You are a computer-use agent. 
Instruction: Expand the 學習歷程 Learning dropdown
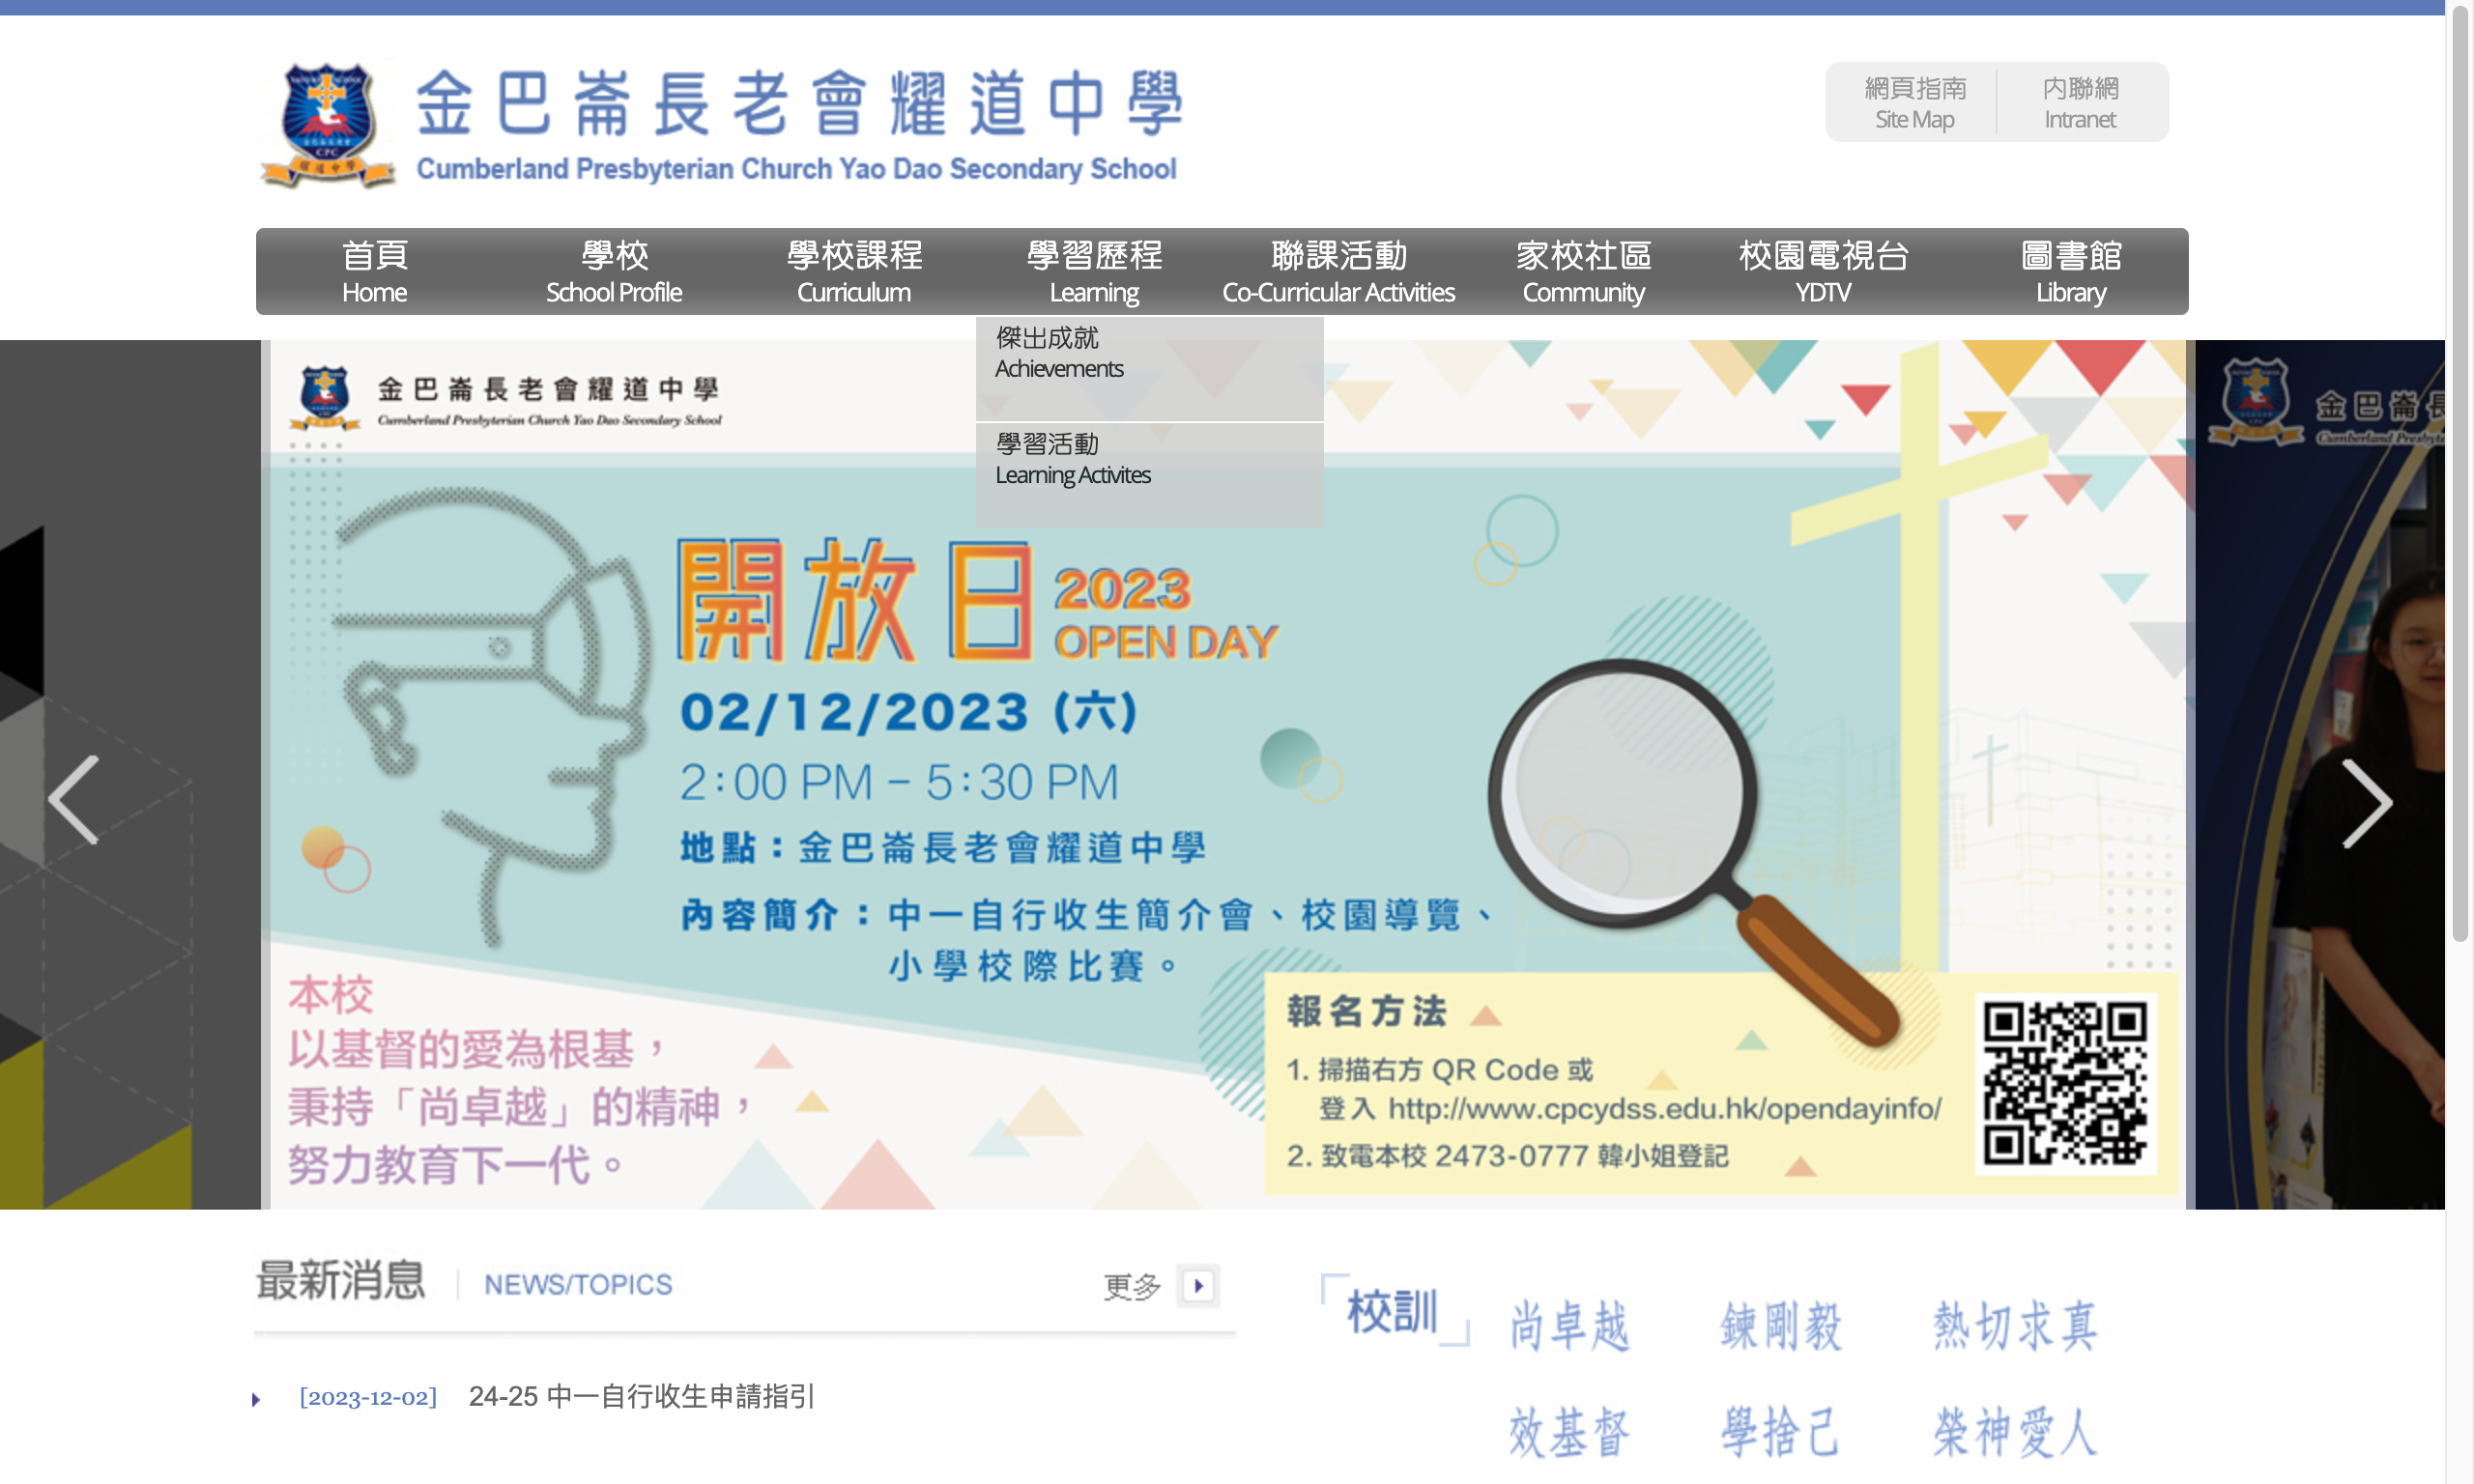pyautogui.click(x=1092, y=271)
